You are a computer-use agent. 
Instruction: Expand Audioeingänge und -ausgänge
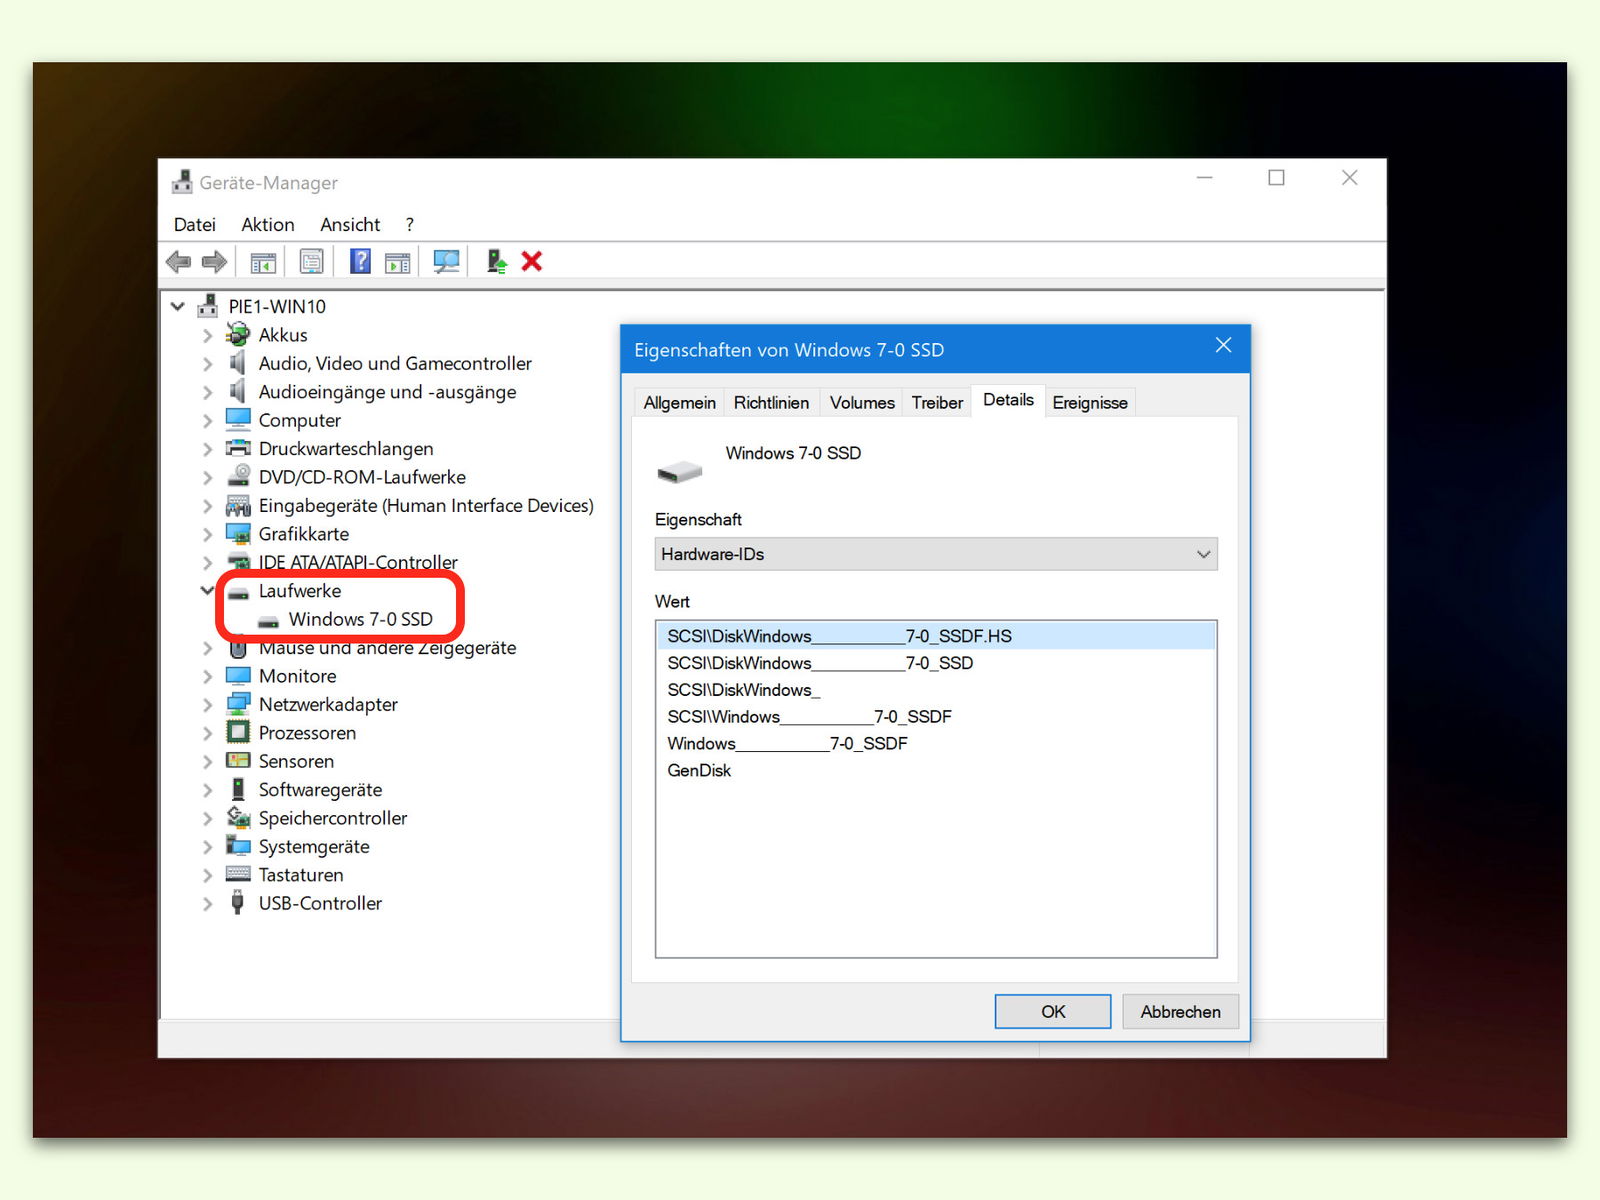point(208,392)
